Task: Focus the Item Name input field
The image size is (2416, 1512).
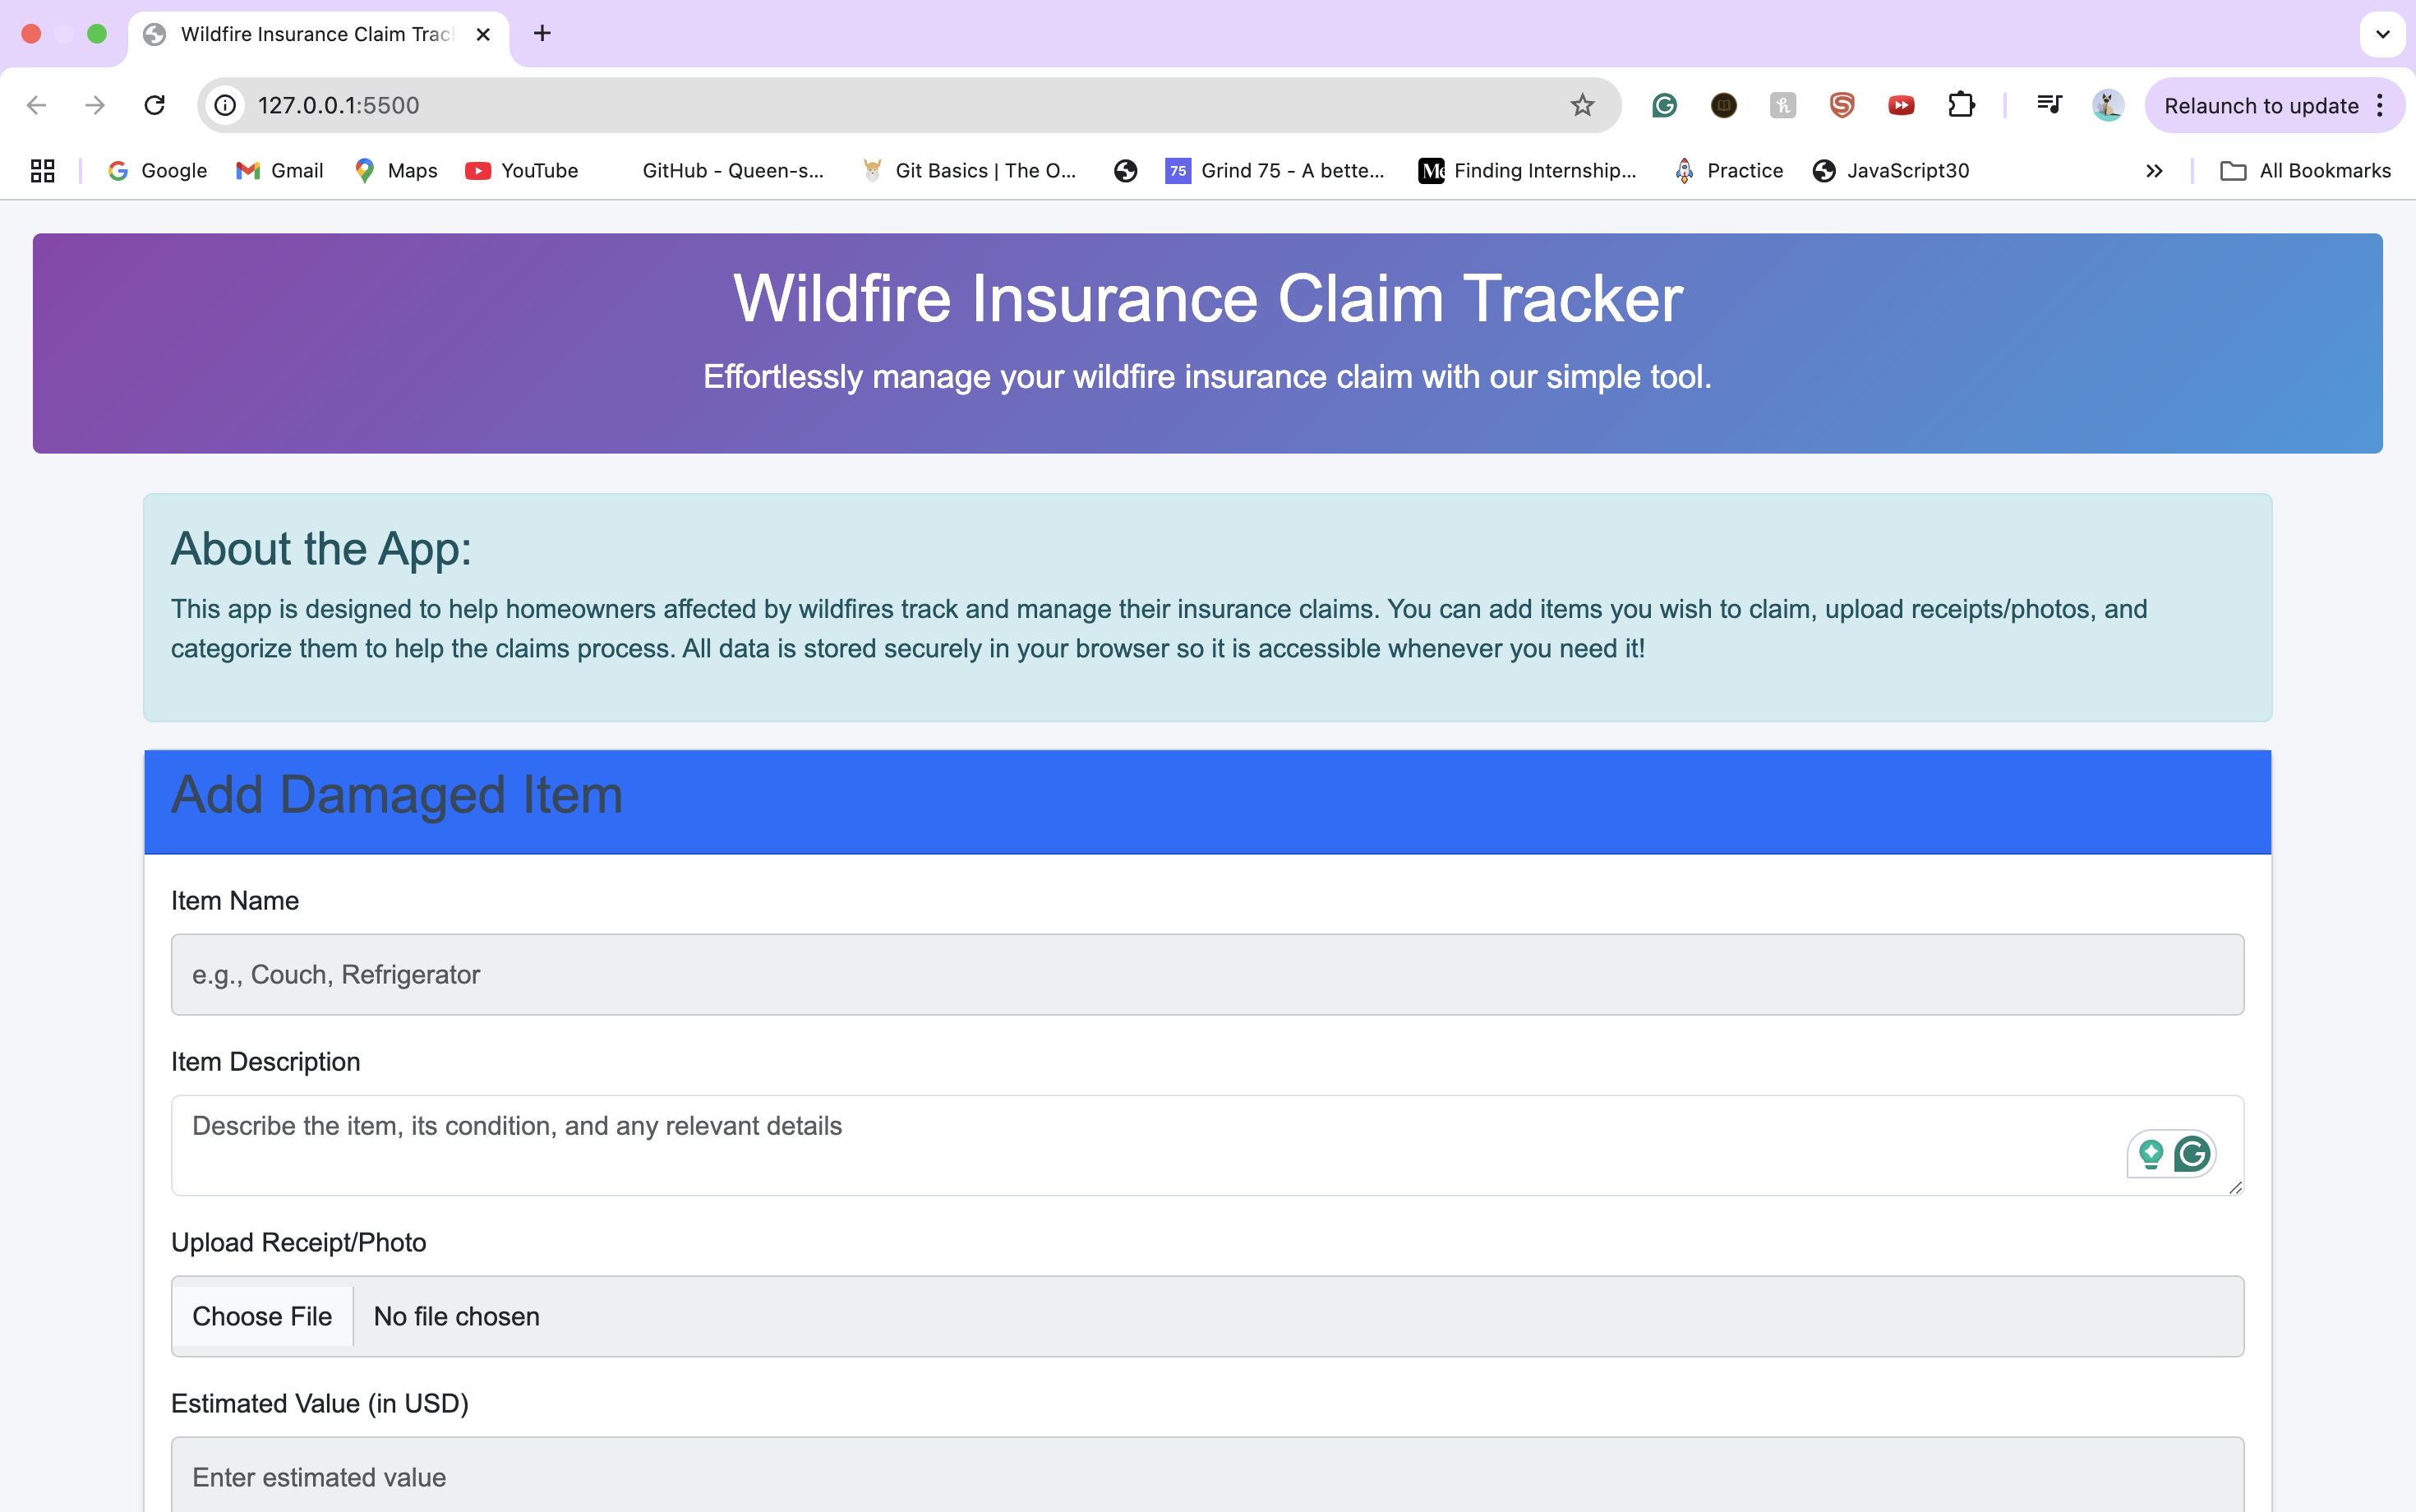Action: coord(1207,974)
